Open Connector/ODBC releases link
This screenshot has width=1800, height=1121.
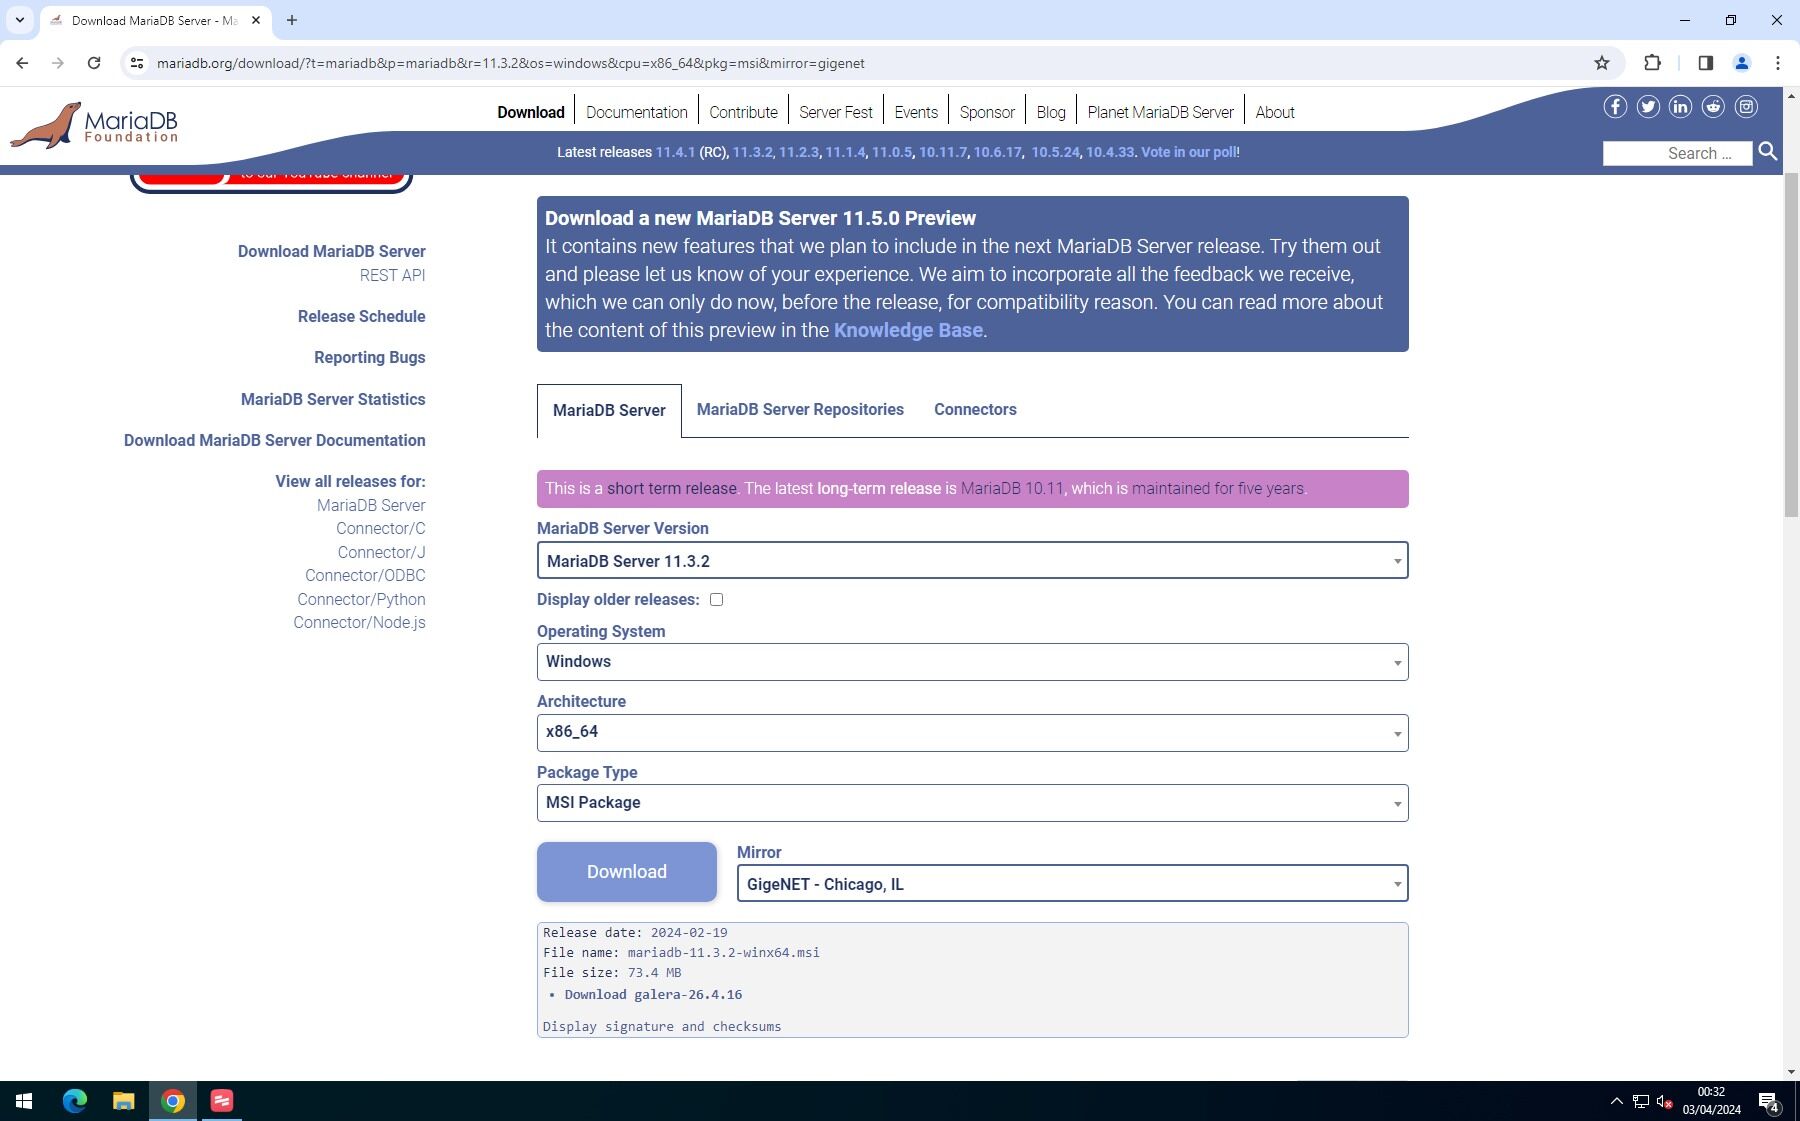coord(365,576)
